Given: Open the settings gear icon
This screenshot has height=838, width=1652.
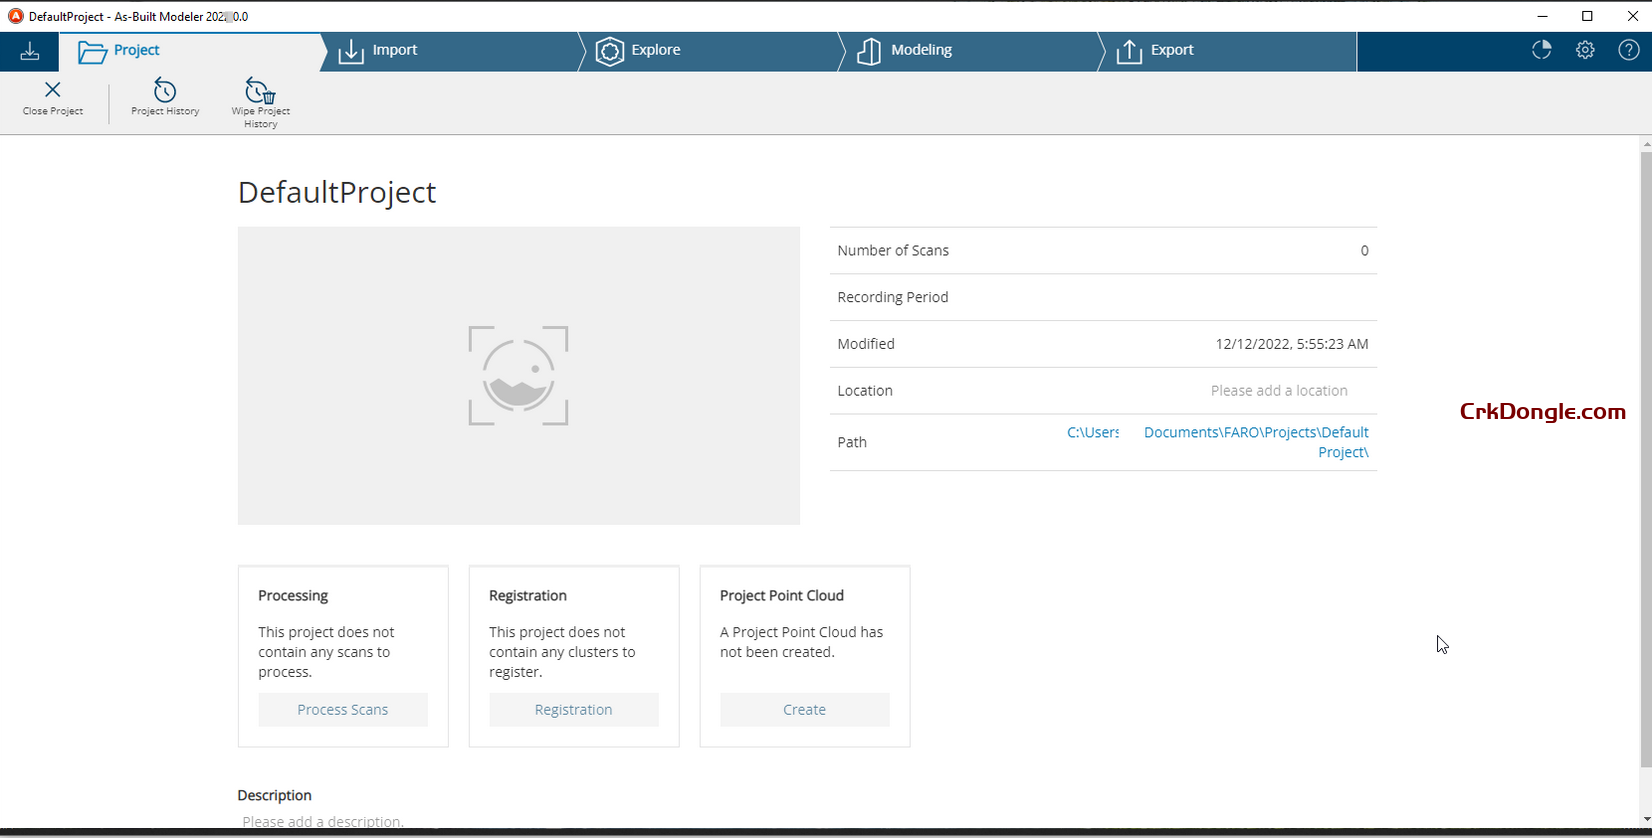Looking at the screenshot, I should coord(1585,51).
